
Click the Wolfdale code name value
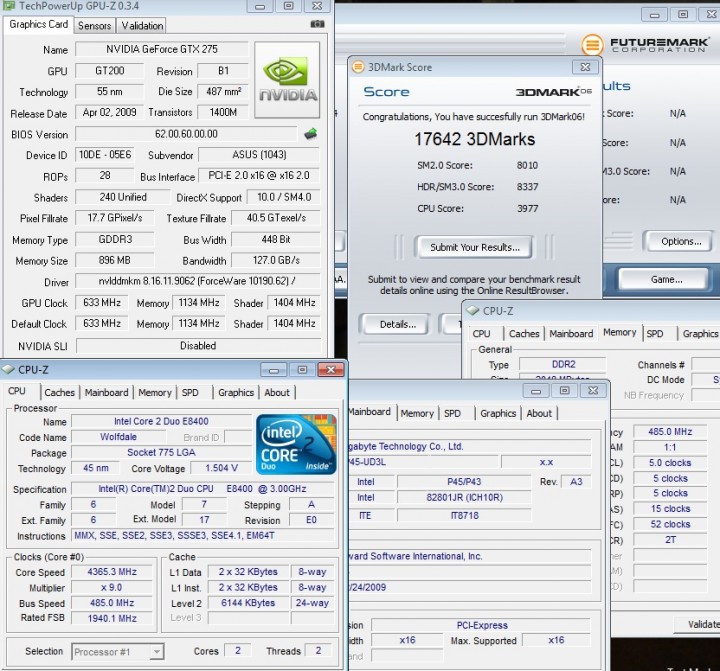118,437
